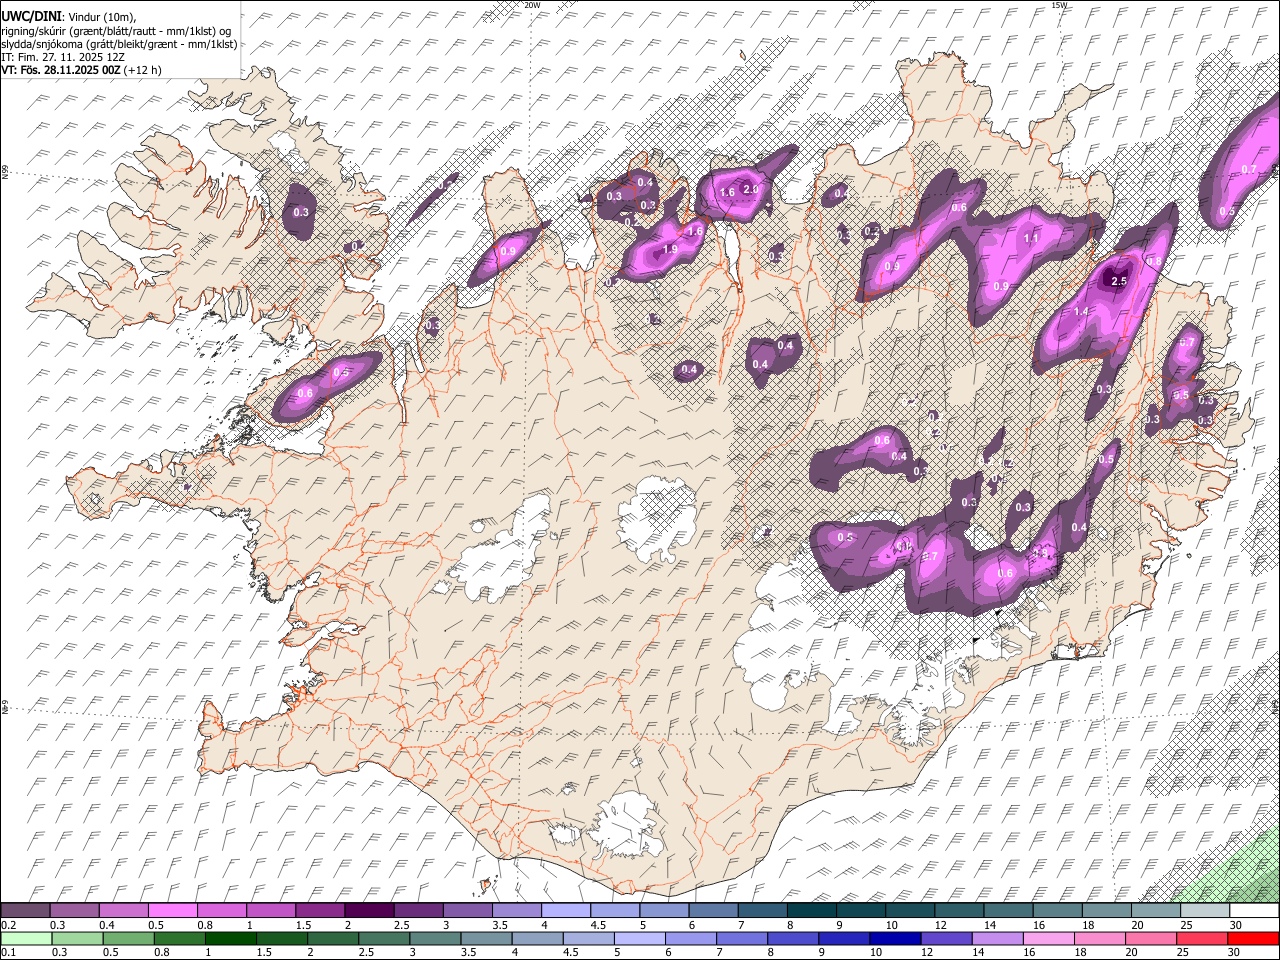Viewport: 1280px width, 960px height.
Task: Click the 20W longitude label
Action: click(532, 5)
